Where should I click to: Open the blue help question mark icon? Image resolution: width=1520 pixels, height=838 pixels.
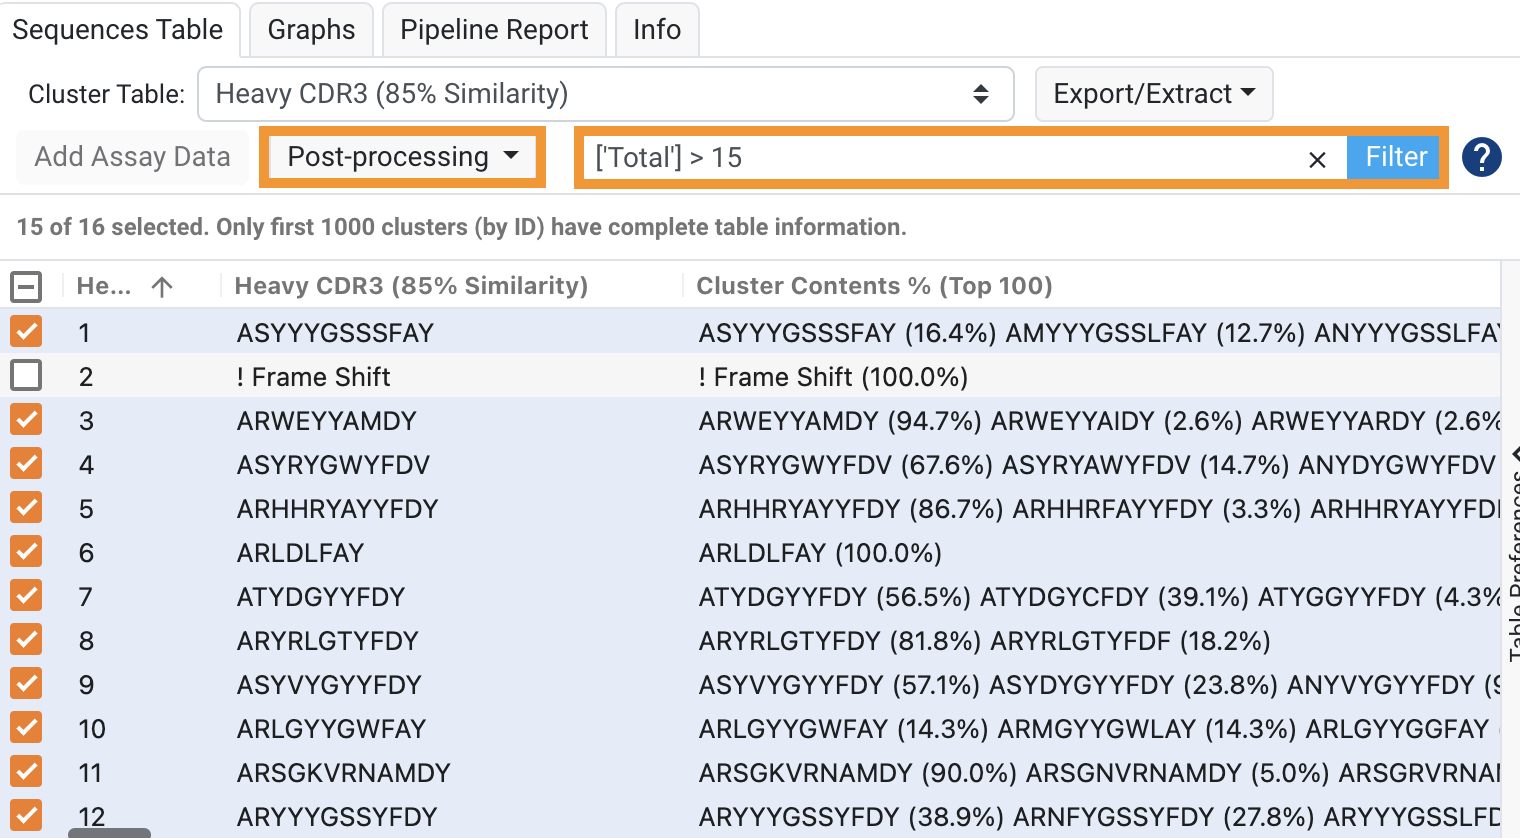click(x=1481, y=157)
